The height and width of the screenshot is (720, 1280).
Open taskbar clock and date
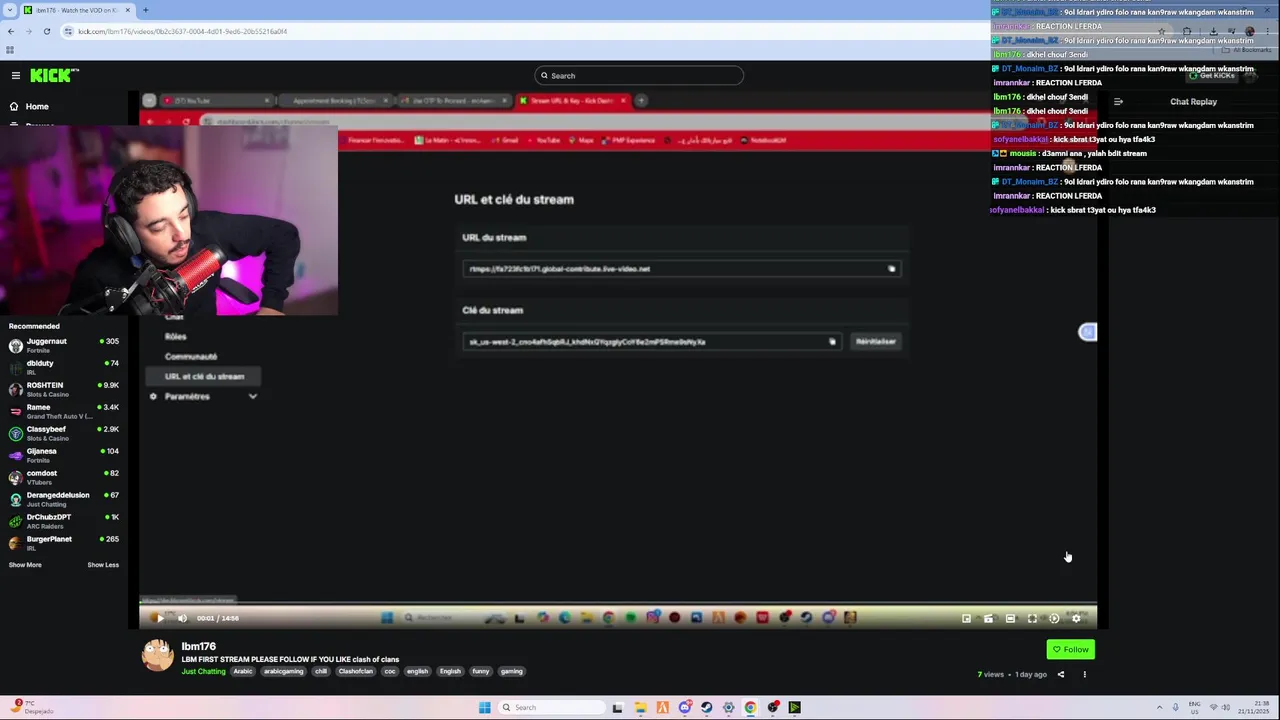[x=1256, y=707]
